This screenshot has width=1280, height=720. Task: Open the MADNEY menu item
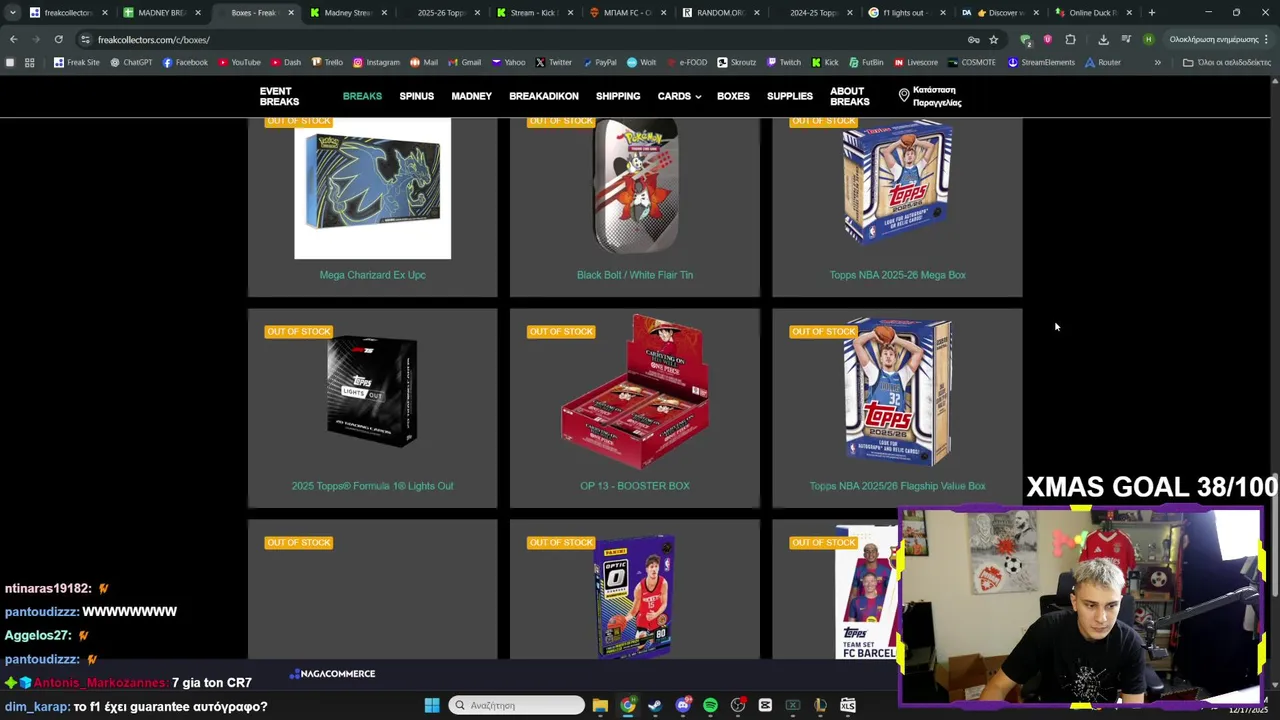click(471, 96)
